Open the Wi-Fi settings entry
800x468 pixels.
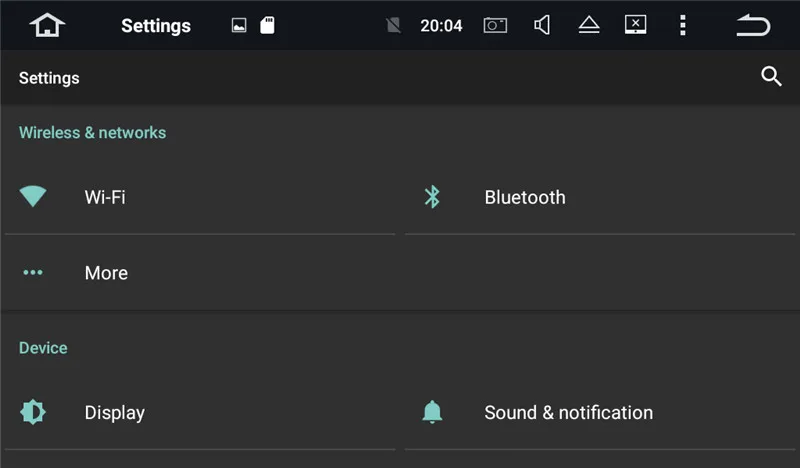105,197
